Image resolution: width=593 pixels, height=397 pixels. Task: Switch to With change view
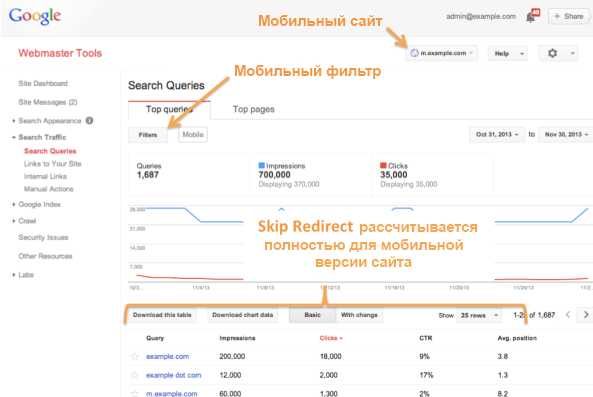point(359,315)
